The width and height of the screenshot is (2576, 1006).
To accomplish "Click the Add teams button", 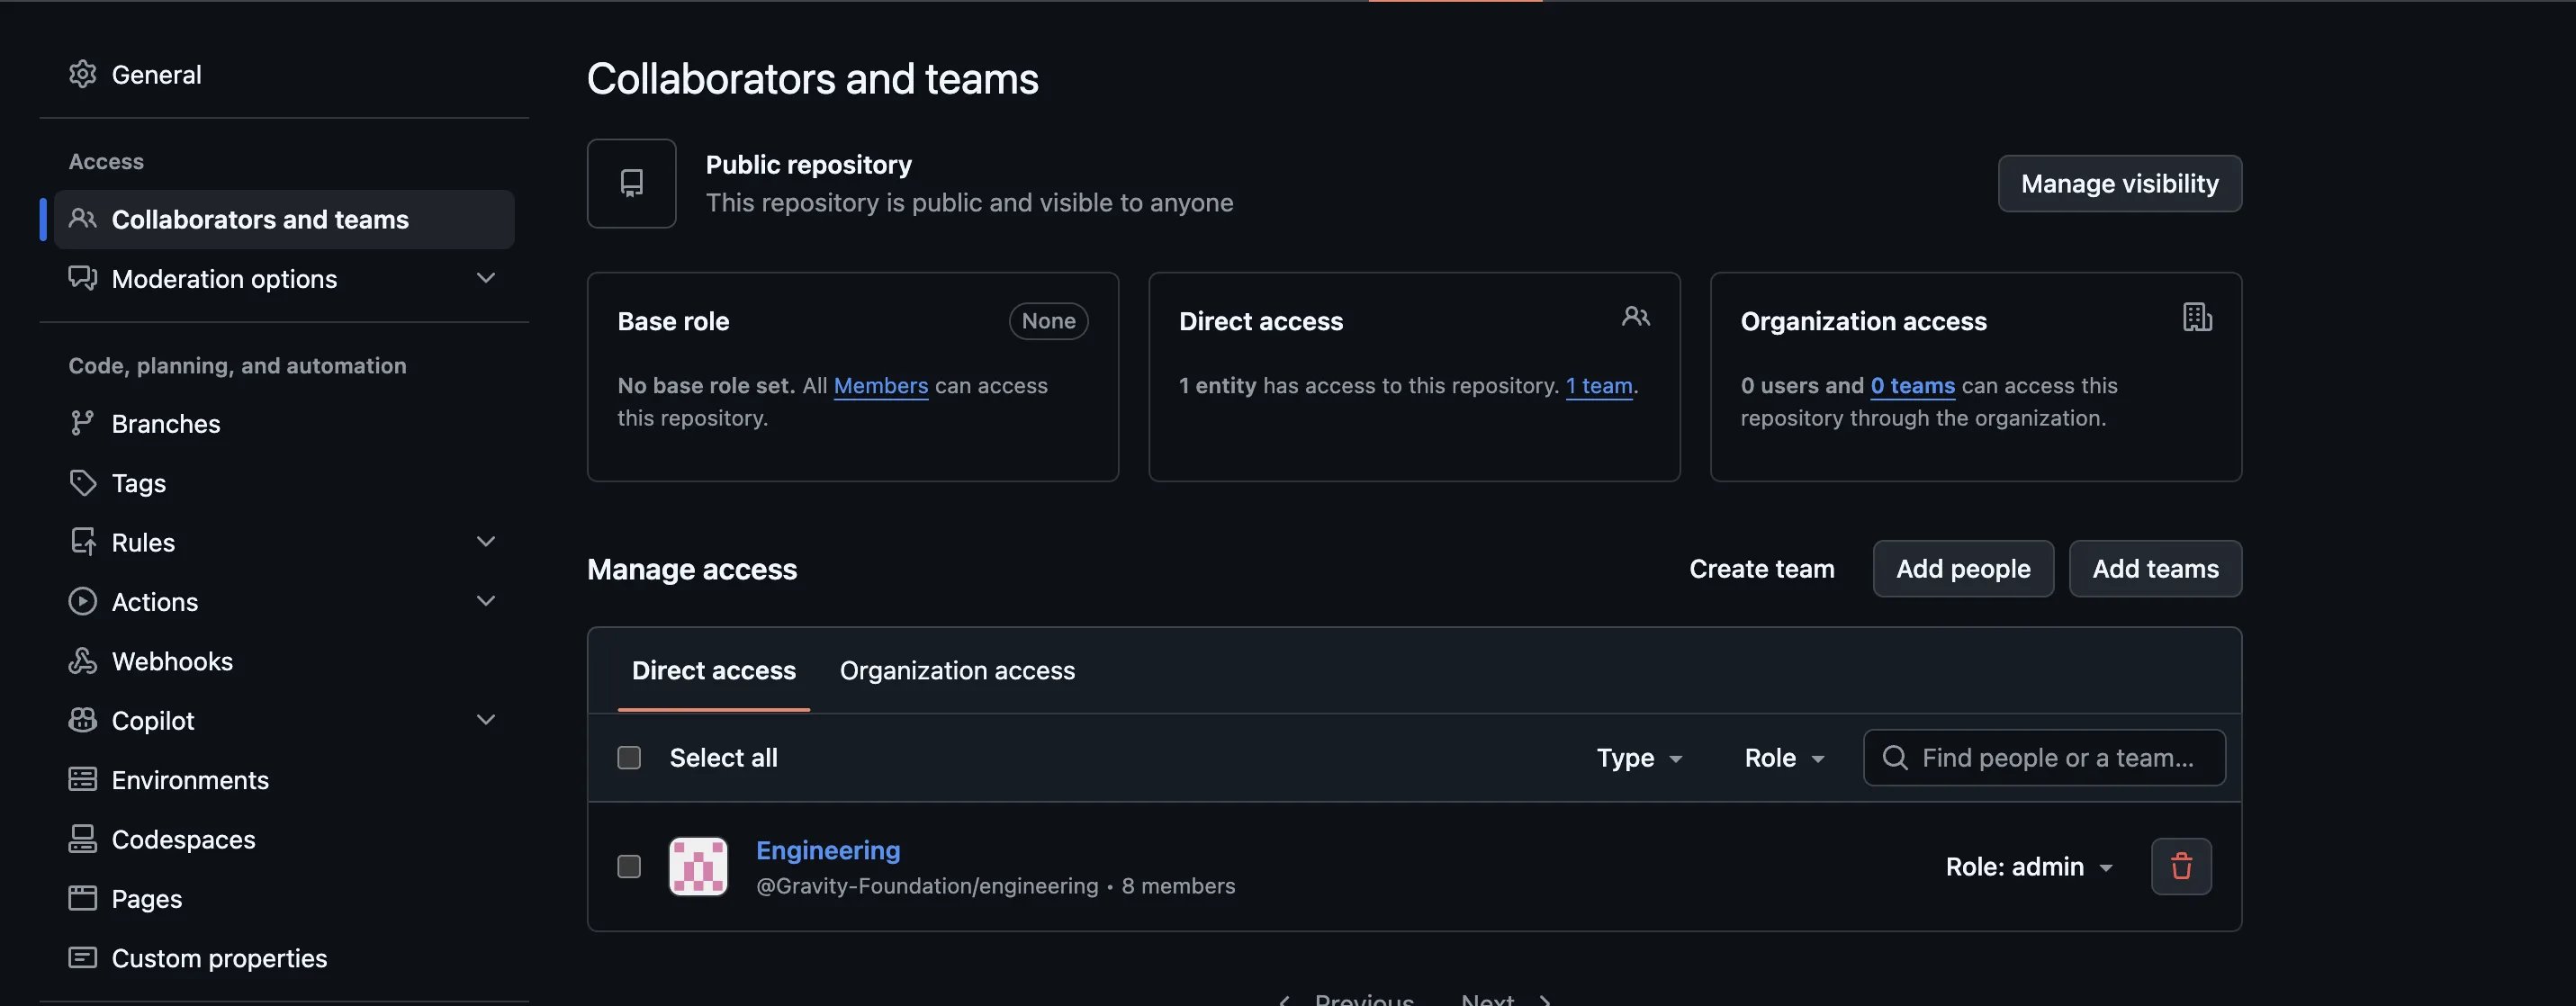I will pos(2155,568).
